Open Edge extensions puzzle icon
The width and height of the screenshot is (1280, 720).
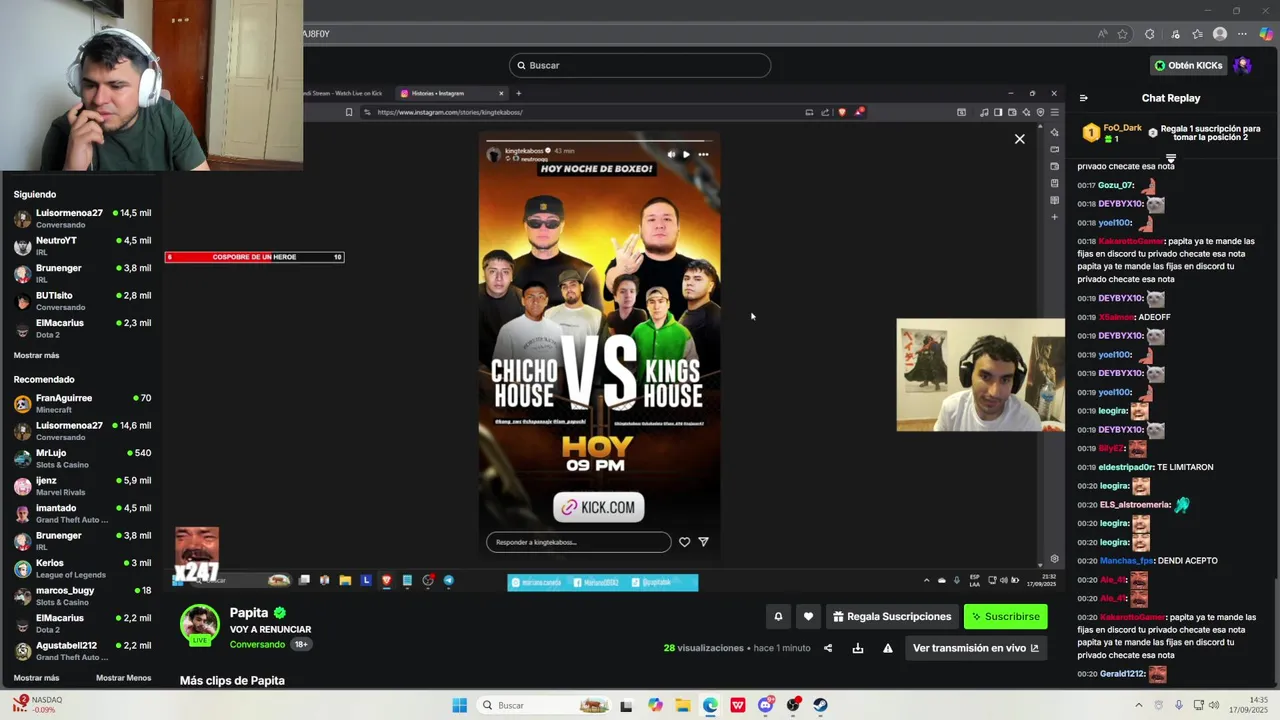tap(1150, 34)
